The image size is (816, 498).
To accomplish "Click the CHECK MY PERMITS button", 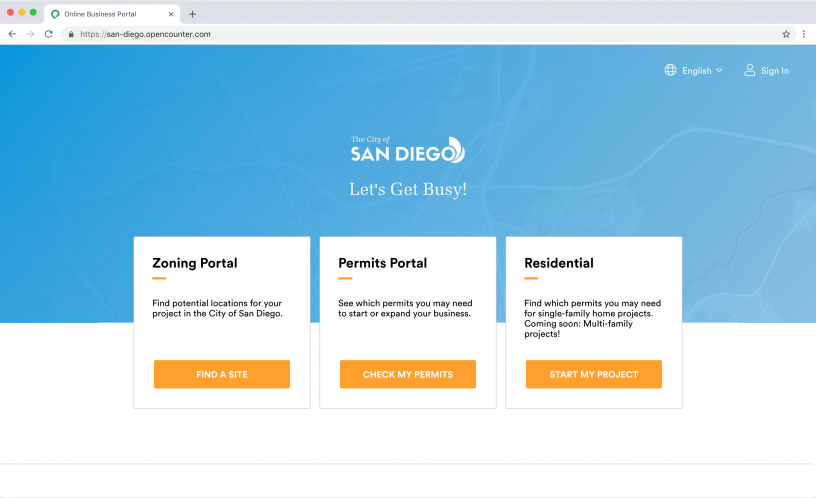I will (x=407, y=374).
